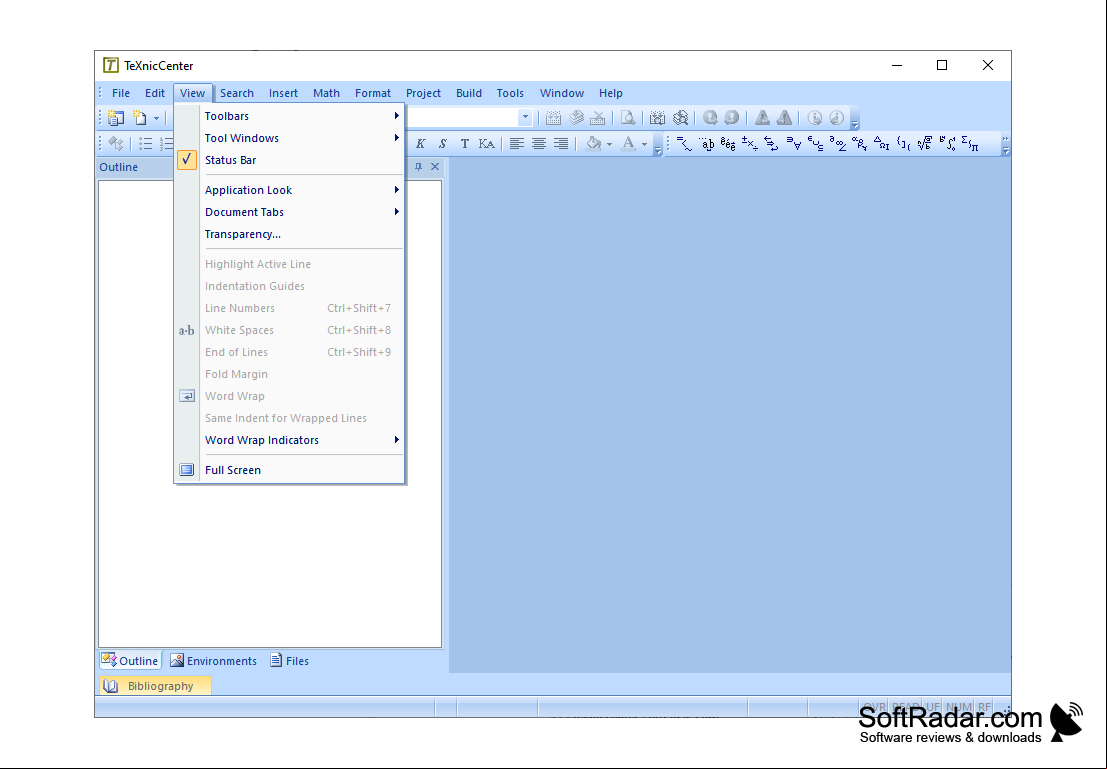The image size is (1107, 769).
Task: Click the stacked-pages build output icon
Action: pyautogui.click(x=576, y=118)
